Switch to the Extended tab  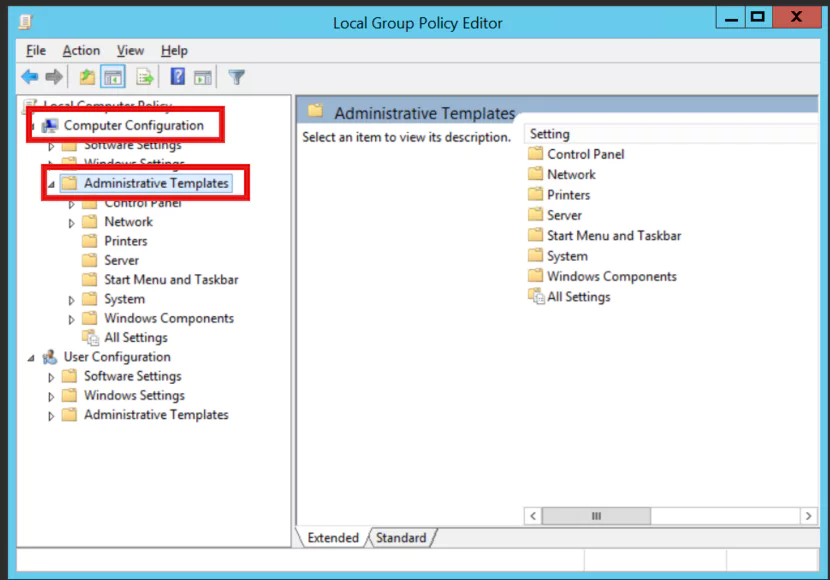click(333, 538)
